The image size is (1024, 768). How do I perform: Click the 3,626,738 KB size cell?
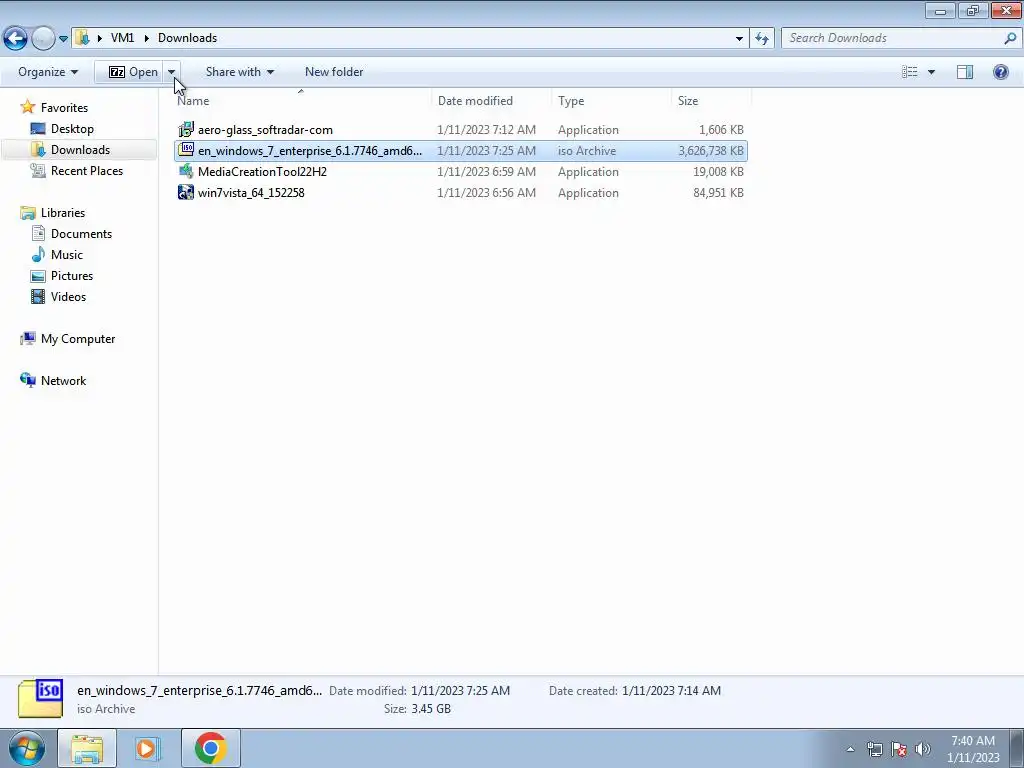pos(711,150)
